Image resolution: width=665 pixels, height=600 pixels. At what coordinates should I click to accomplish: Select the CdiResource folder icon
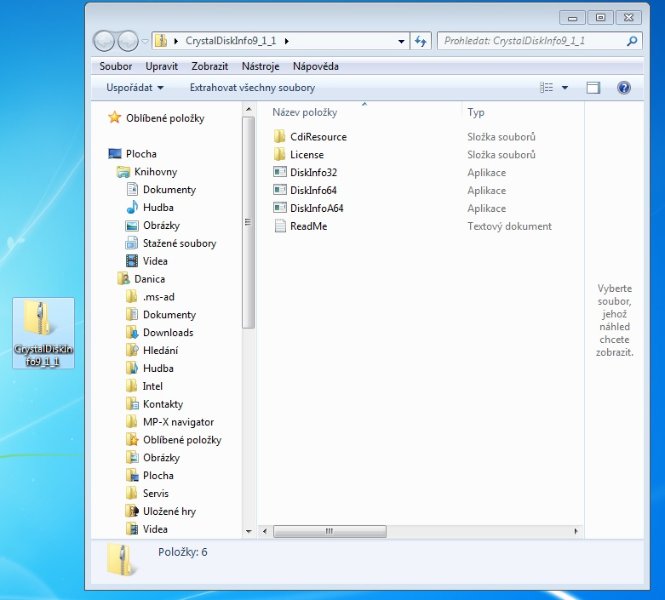tap(279, 137)
